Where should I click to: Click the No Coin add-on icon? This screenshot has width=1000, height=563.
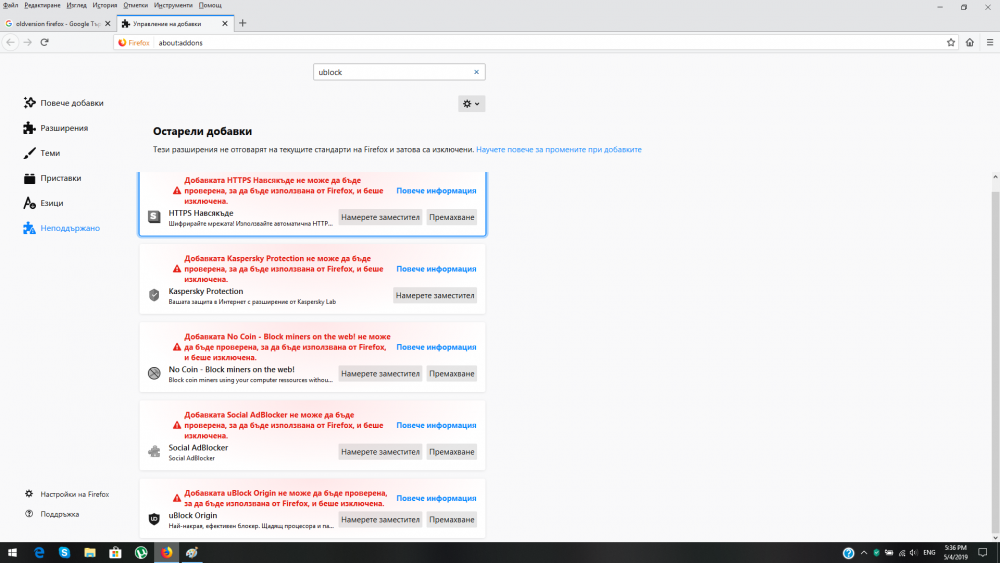click(154, 373)
